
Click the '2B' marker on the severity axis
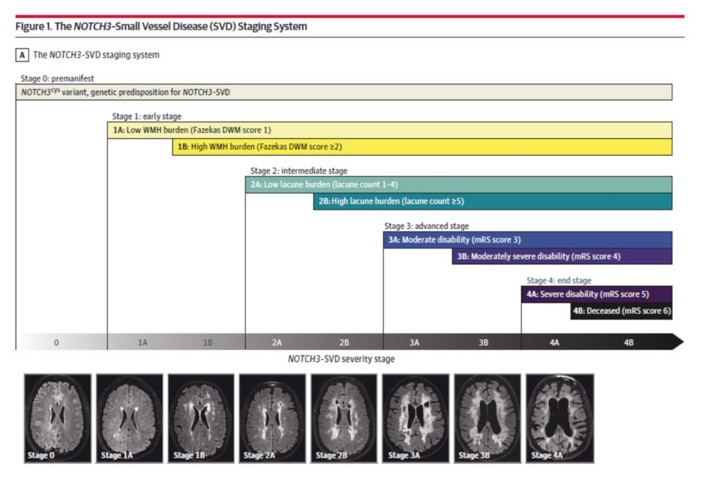[344, 342]
